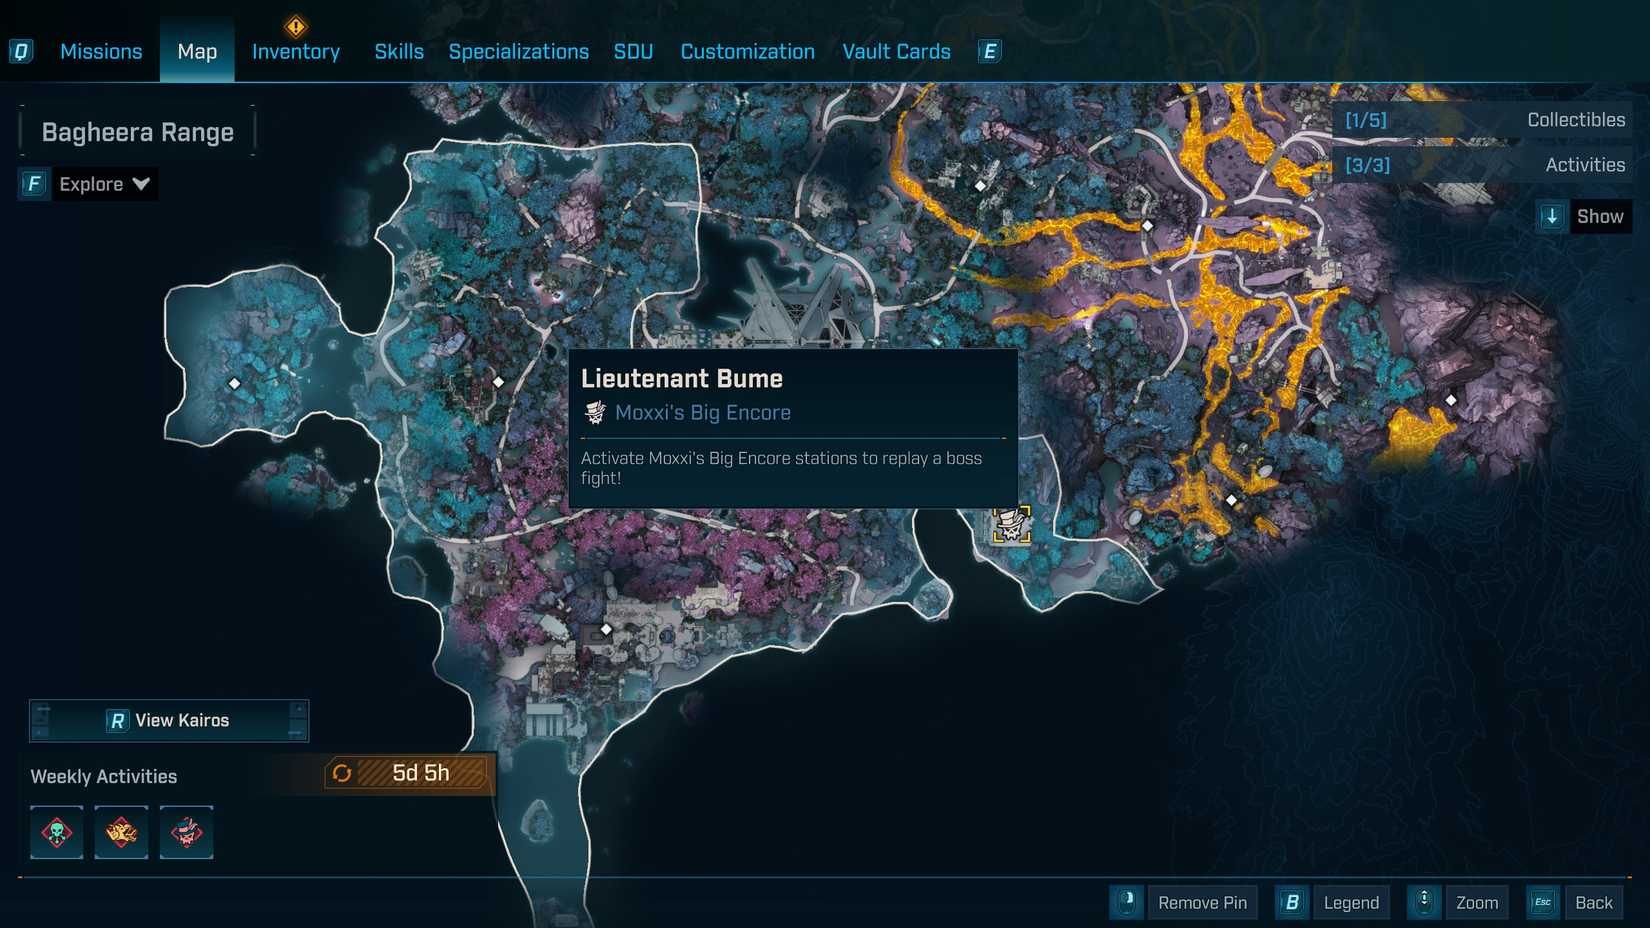Click the Show button
This screenshot has height=928, width=1650.
click(1600, 216)
